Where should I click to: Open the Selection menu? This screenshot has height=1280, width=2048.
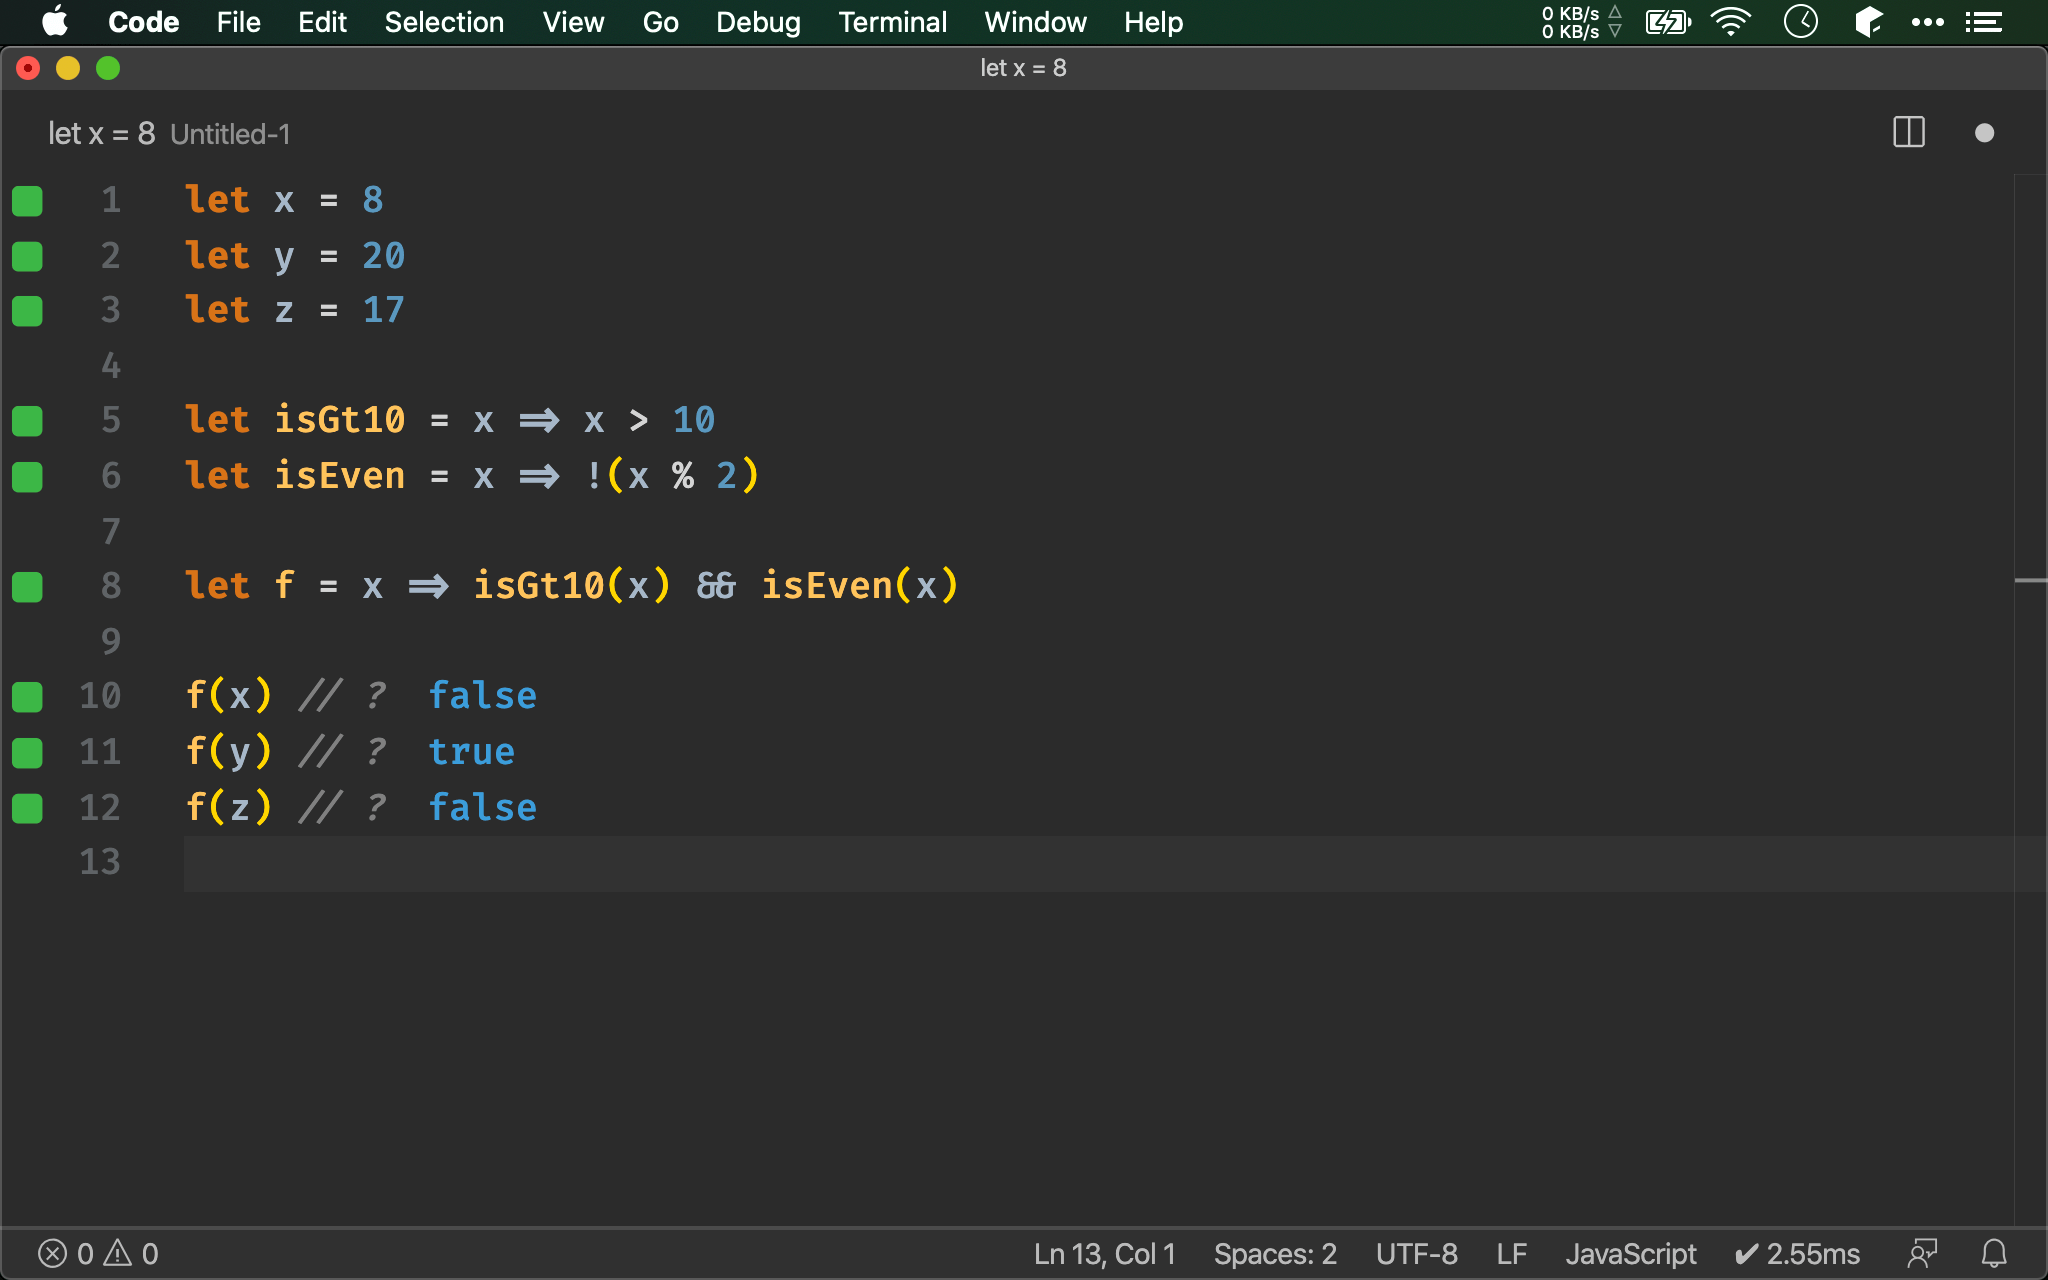point(444,22)
